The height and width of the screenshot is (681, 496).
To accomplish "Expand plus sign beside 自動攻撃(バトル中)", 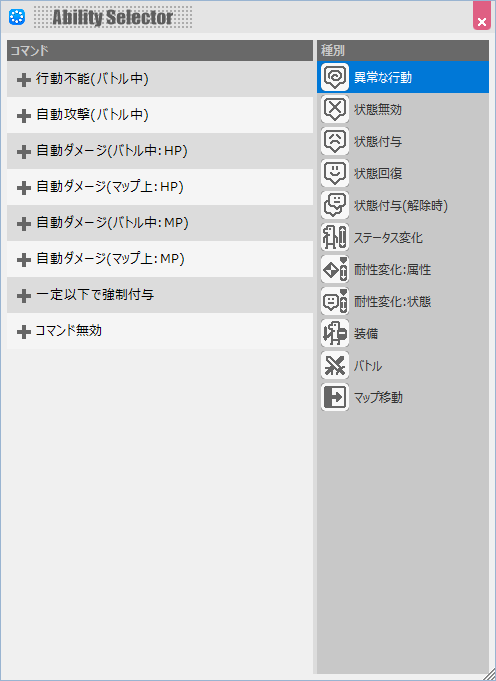I will pyautogui.click(x=23, y=116).
